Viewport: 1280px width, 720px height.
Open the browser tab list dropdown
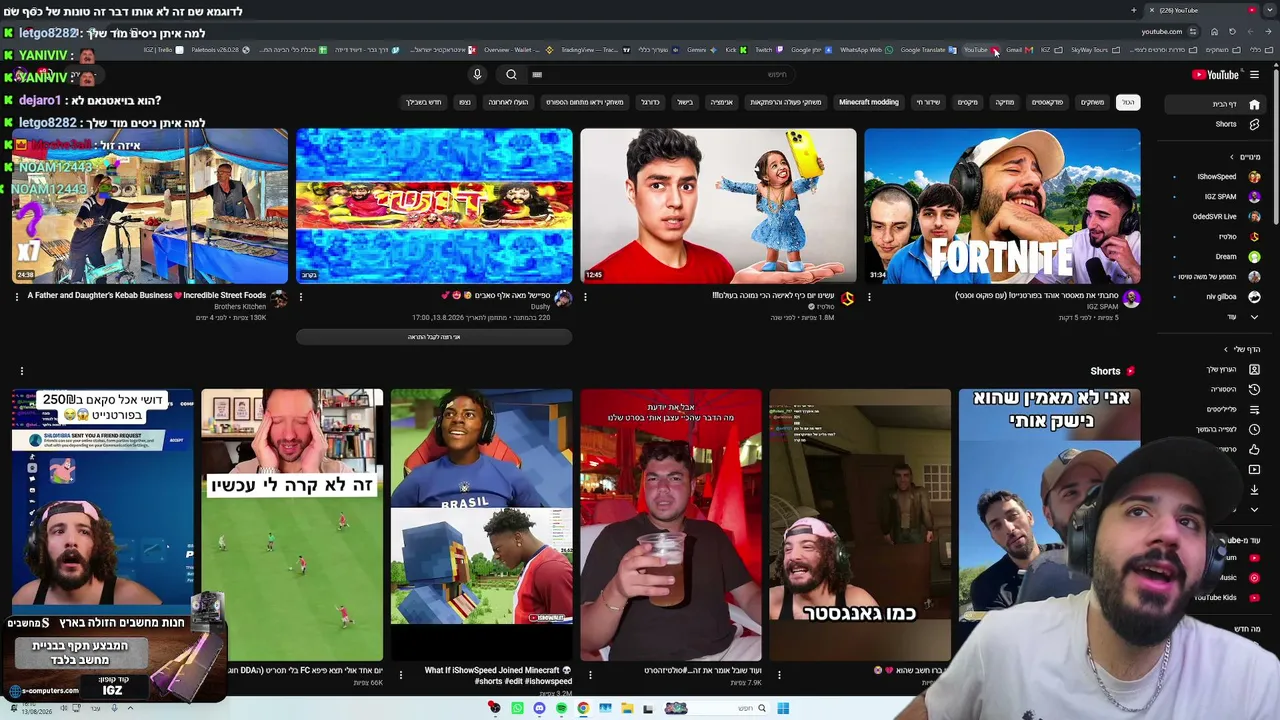pyautogui.click(x=1269, y=10)
